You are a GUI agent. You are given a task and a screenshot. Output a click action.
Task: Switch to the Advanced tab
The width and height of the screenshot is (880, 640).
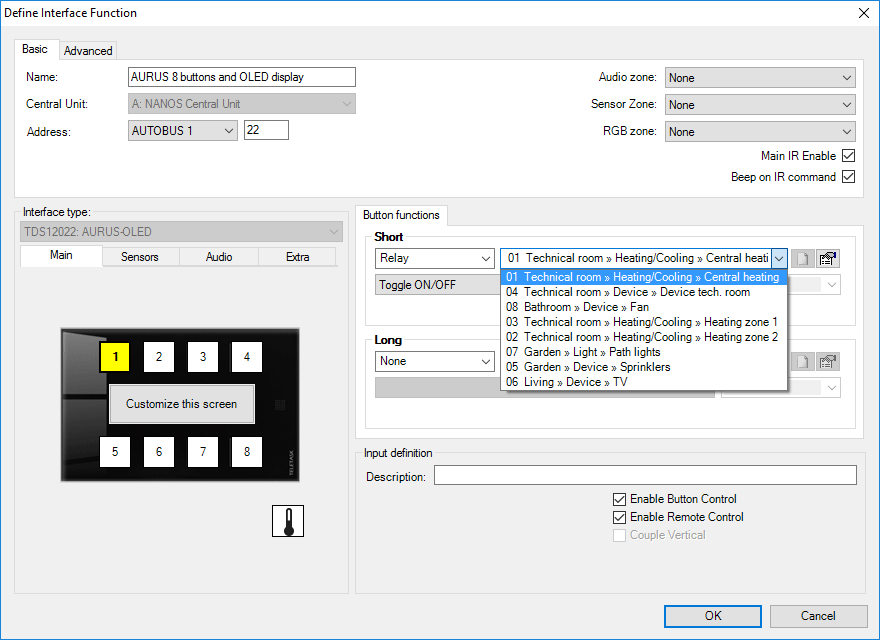pyautogui.click(x=88, y=50)
